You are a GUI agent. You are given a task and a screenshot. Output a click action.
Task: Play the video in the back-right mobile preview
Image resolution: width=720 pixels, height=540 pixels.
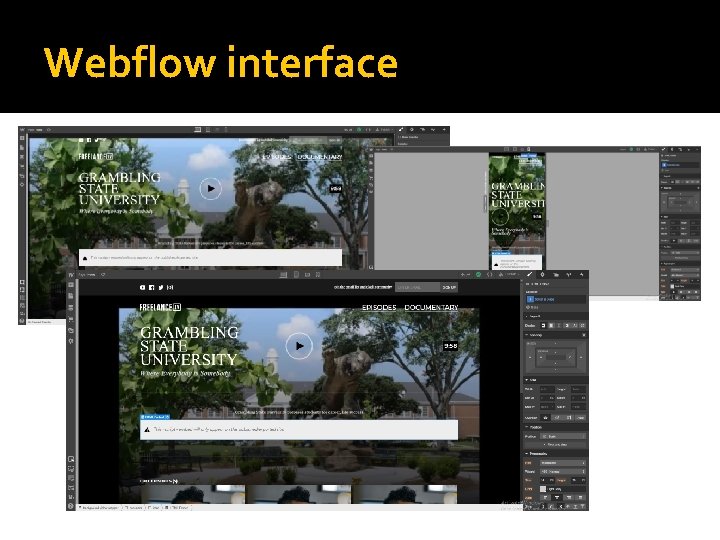501,217
